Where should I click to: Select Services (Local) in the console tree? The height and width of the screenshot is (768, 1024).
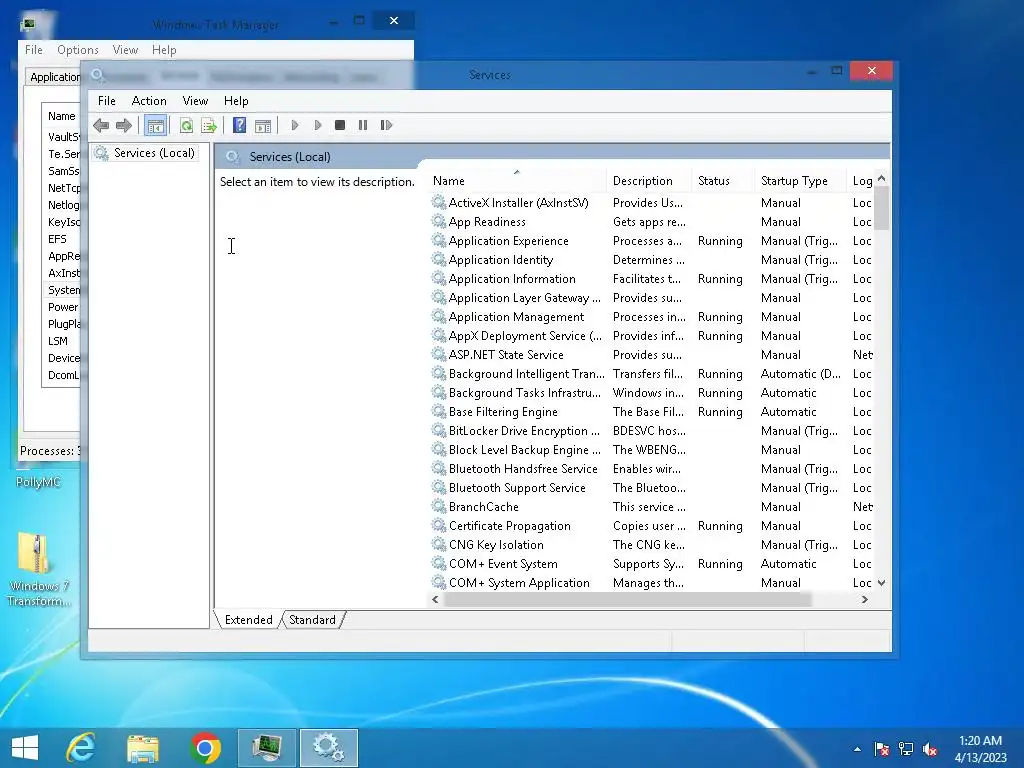pyautogui.click(x=154, y=153)
